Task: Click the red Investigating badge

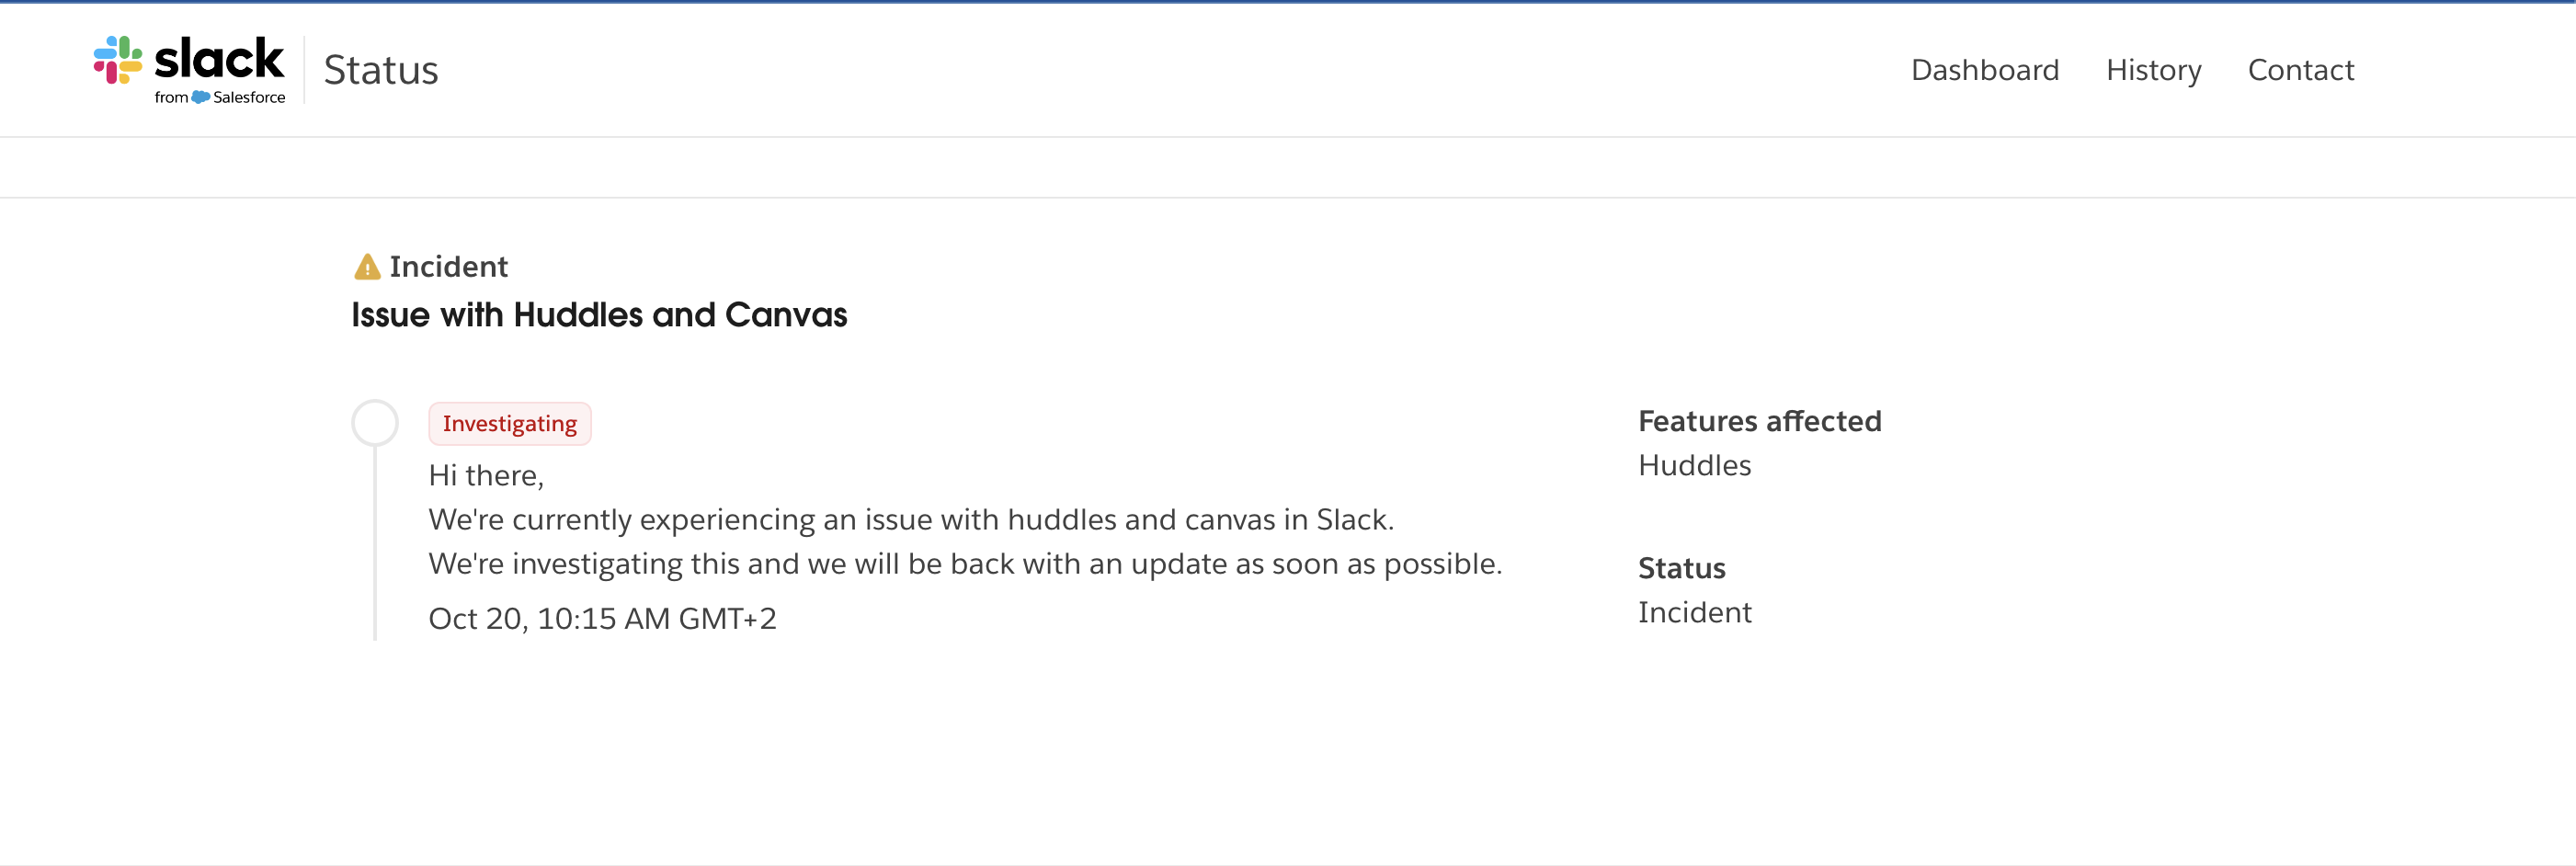Action: click(510, 424)
